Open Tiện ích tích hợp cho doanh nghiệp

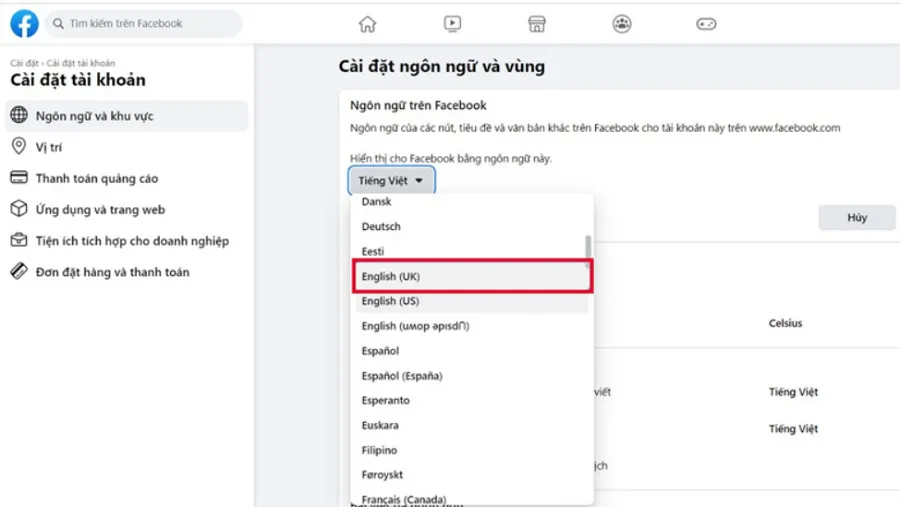[127, 241]
